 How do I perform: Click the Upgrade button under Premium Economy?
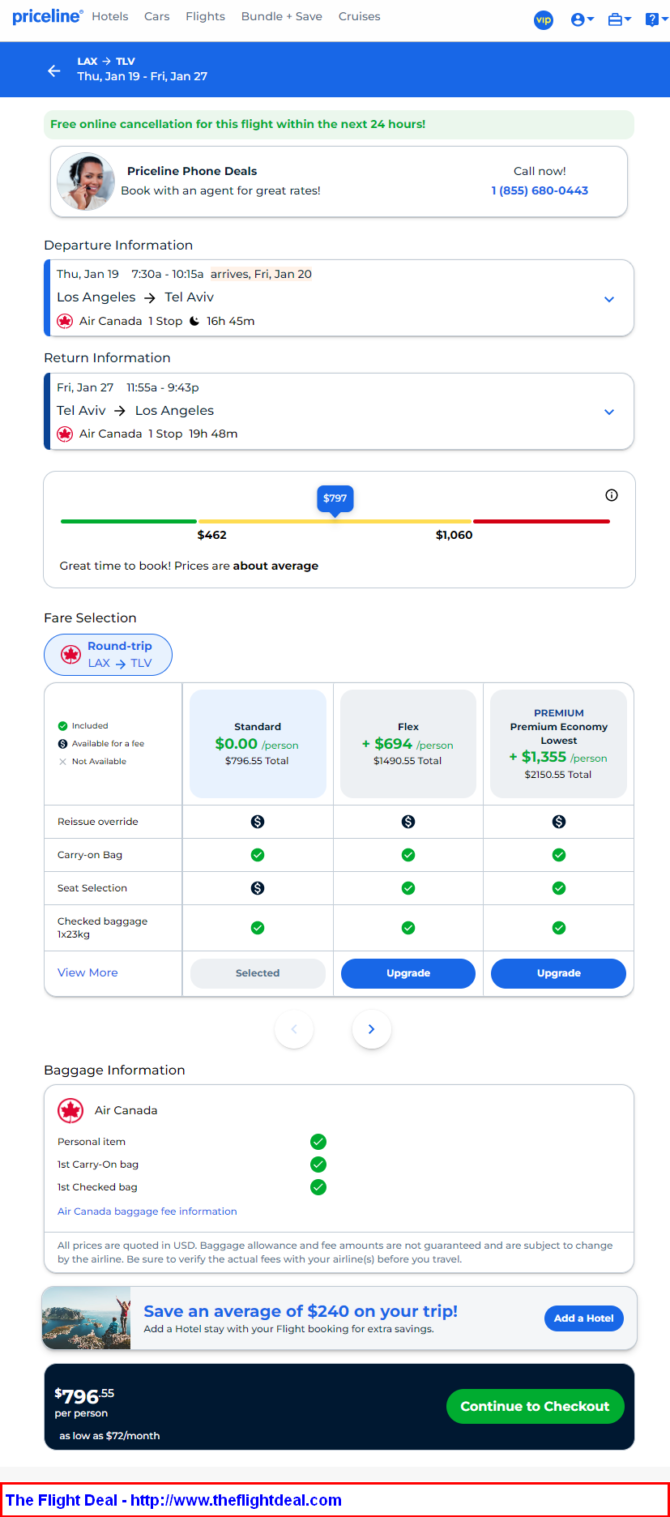pos(559,973)
